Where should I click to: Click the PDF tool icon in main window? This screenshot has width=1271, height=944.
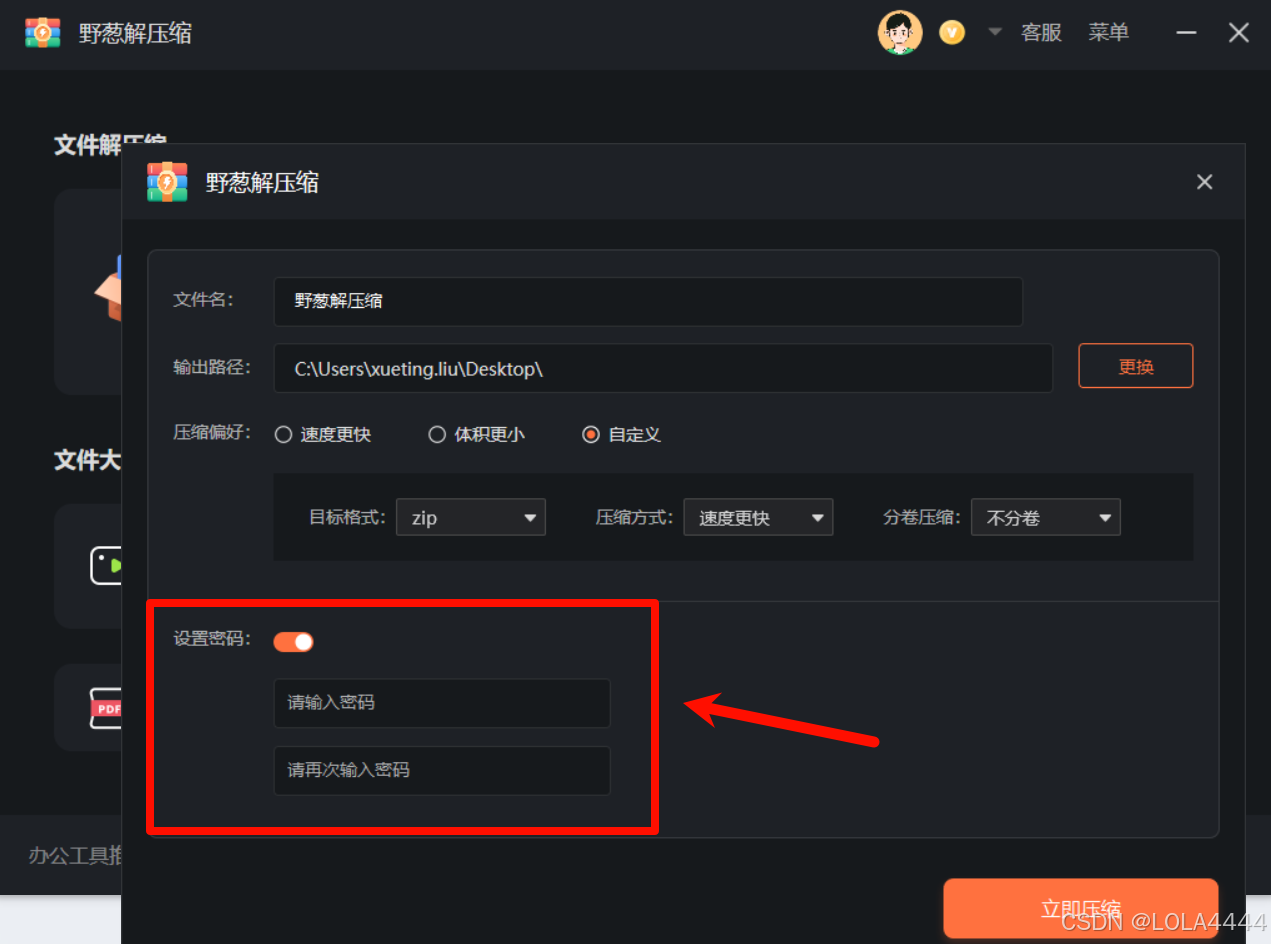pyautogui.click(x=105, y=708)
